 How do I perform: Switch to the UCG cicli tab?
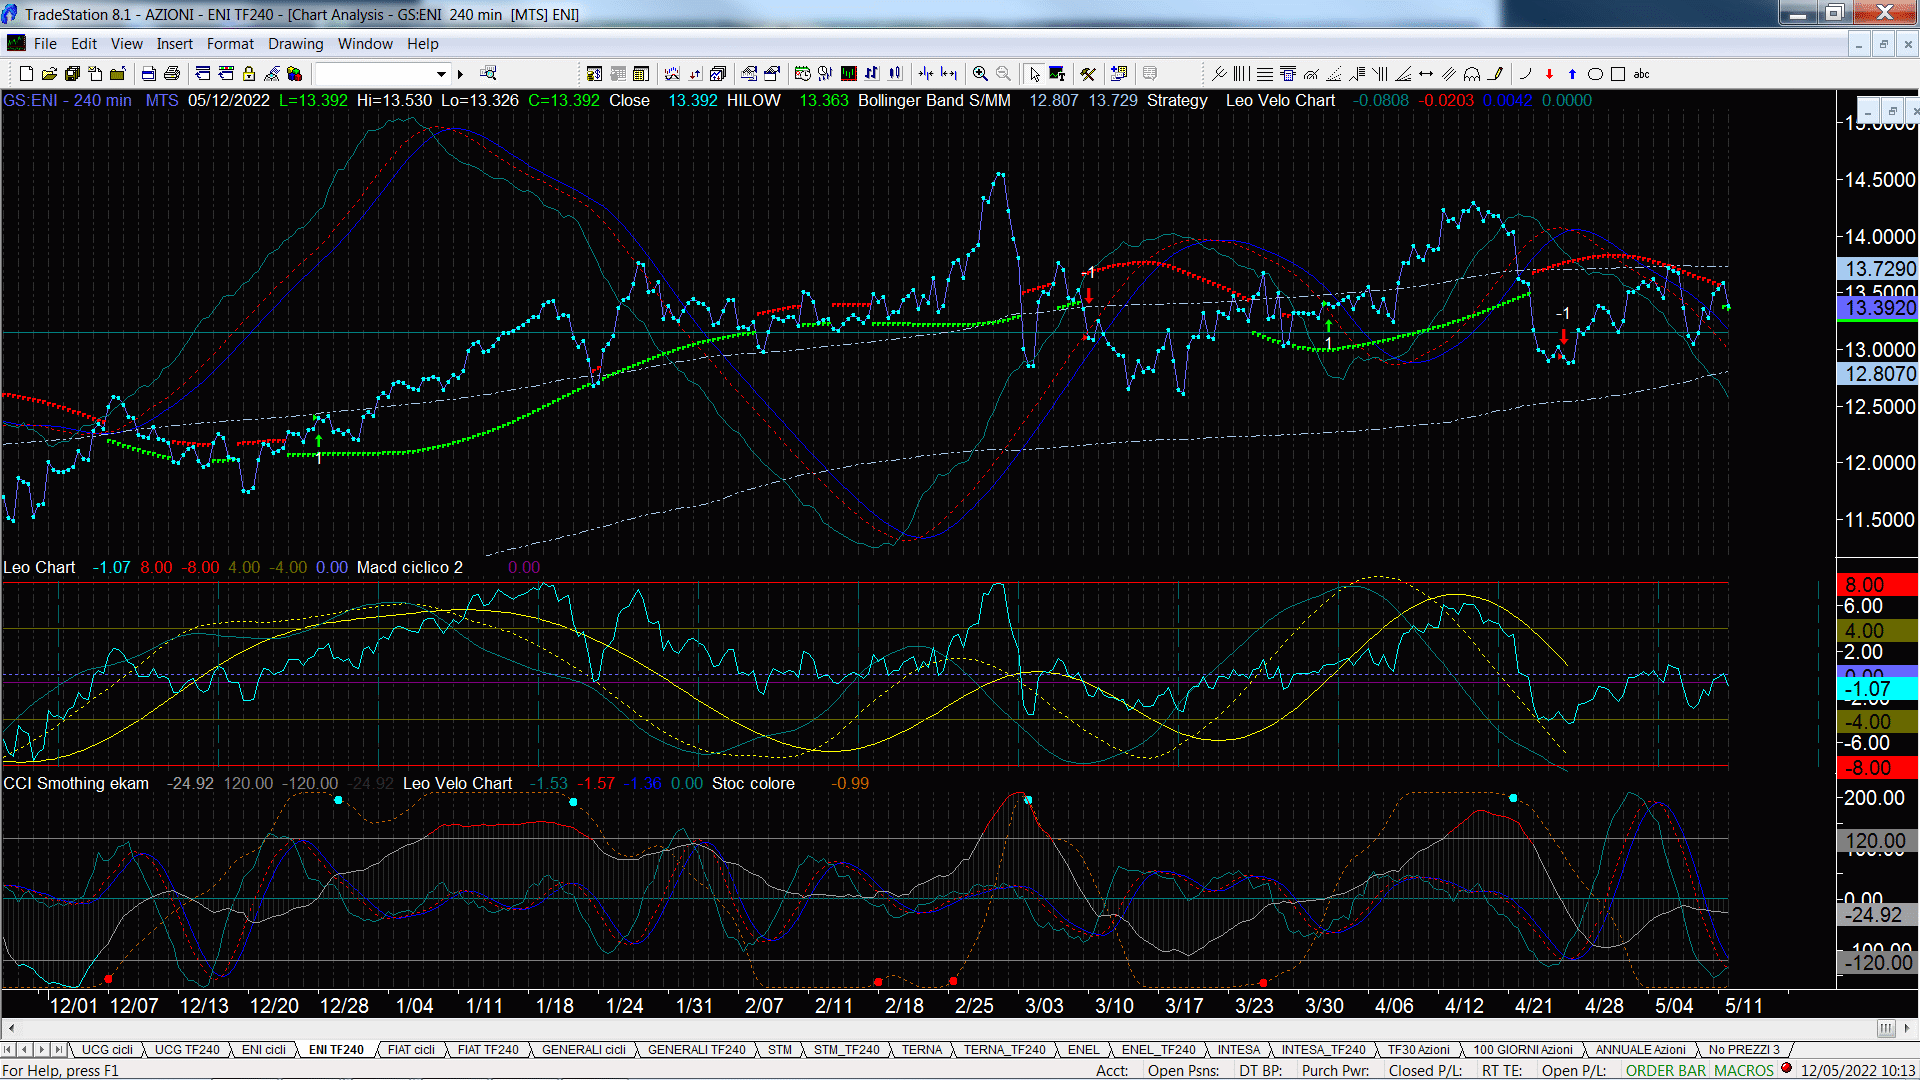(x=107, y=1049)
